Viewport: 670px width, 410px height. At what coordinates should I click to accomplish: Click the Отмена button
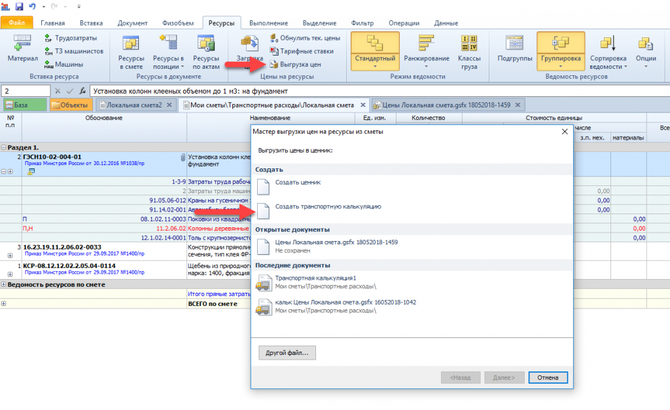click(x=548, y=378)
